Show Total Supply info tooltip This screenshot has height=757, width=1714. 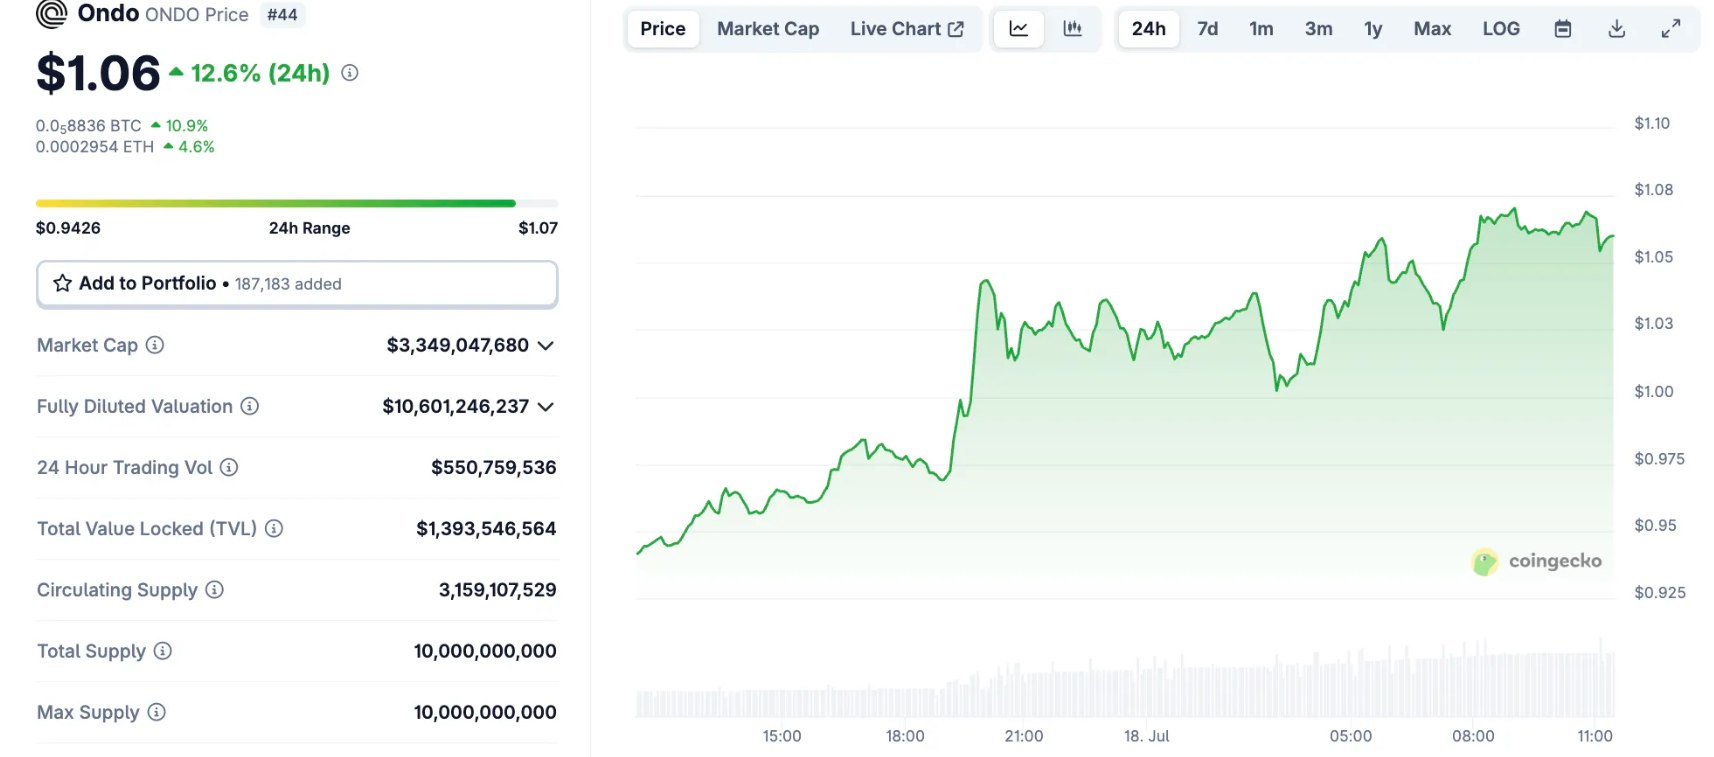(x=163, y=651)
